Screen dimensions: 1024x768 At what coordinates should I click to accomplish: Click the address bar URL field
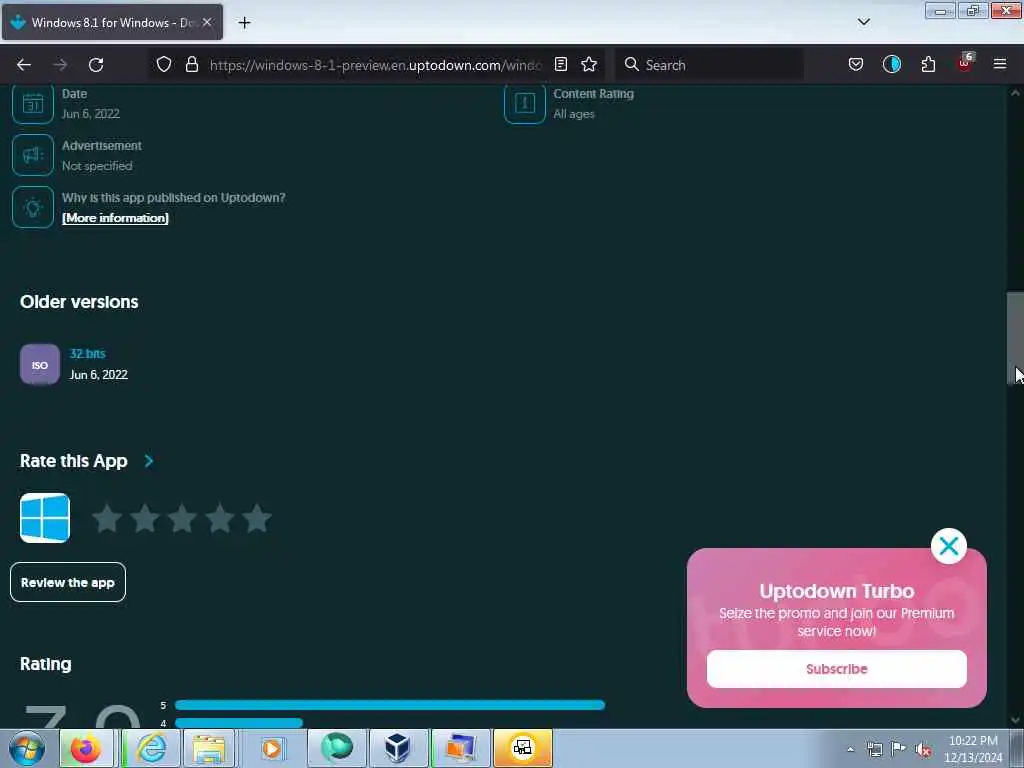pyautogui.click(x=376, y=65)
